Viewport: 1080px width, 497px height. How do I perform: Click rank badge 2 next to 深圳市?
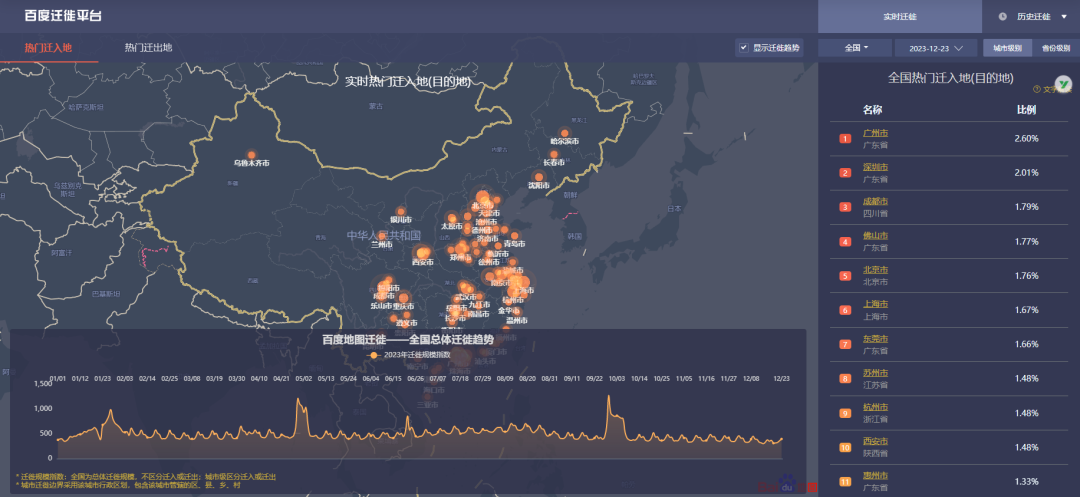846,173
